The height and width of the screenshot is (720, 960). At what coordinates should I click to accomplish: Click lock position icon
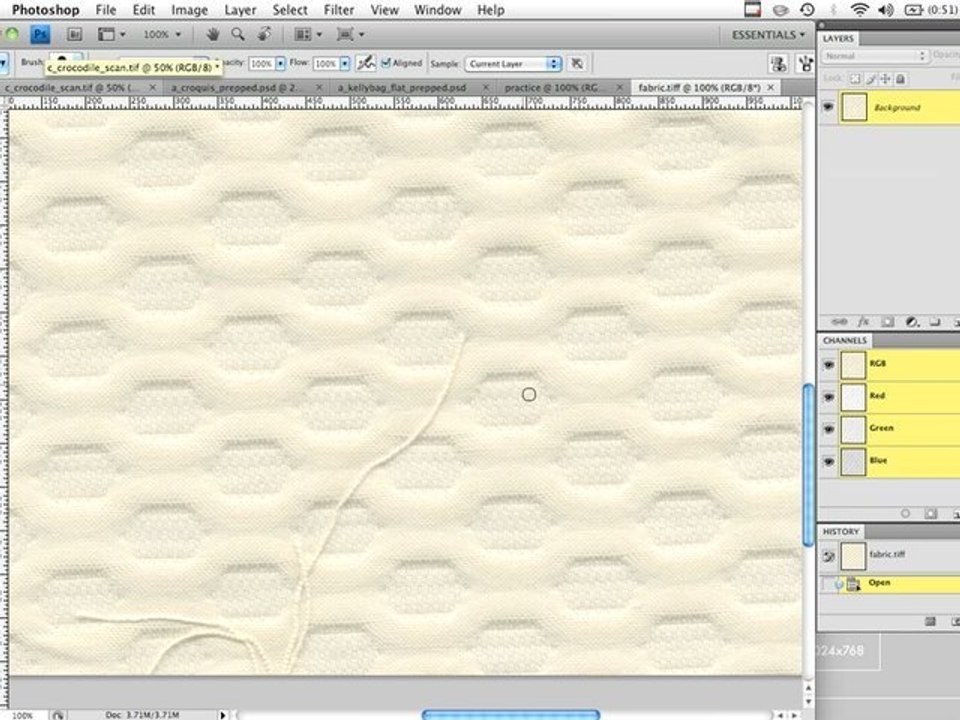click(x=885, y=79)
